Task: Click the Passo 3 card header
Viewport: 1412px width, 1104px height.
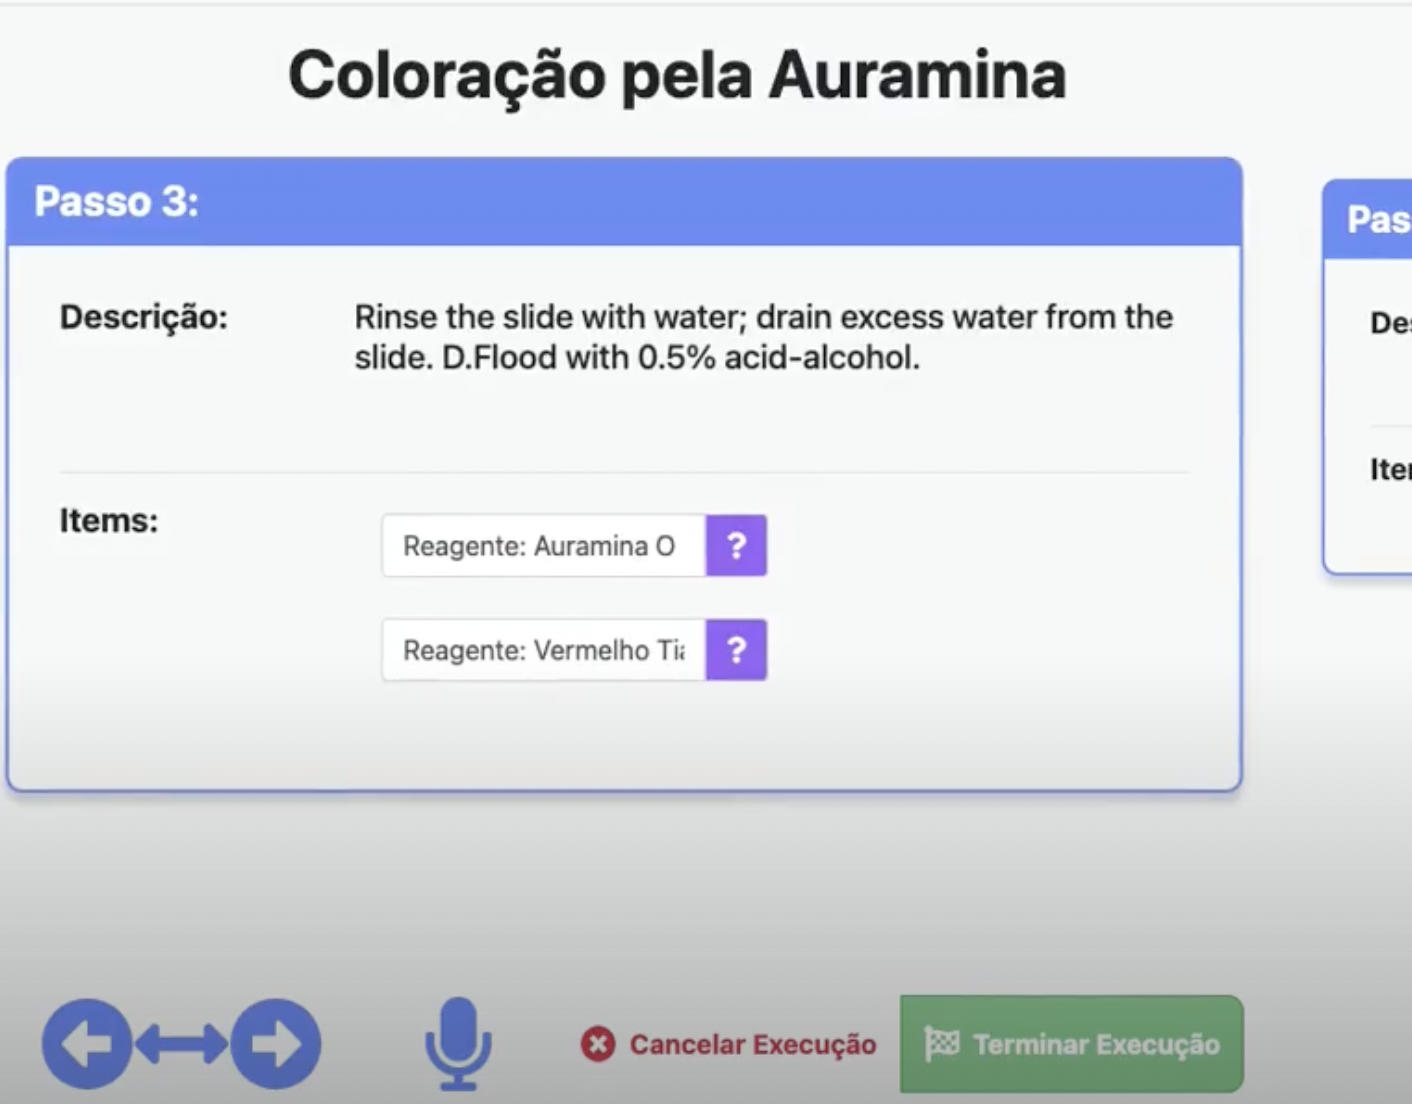Action: coord(623,202)
